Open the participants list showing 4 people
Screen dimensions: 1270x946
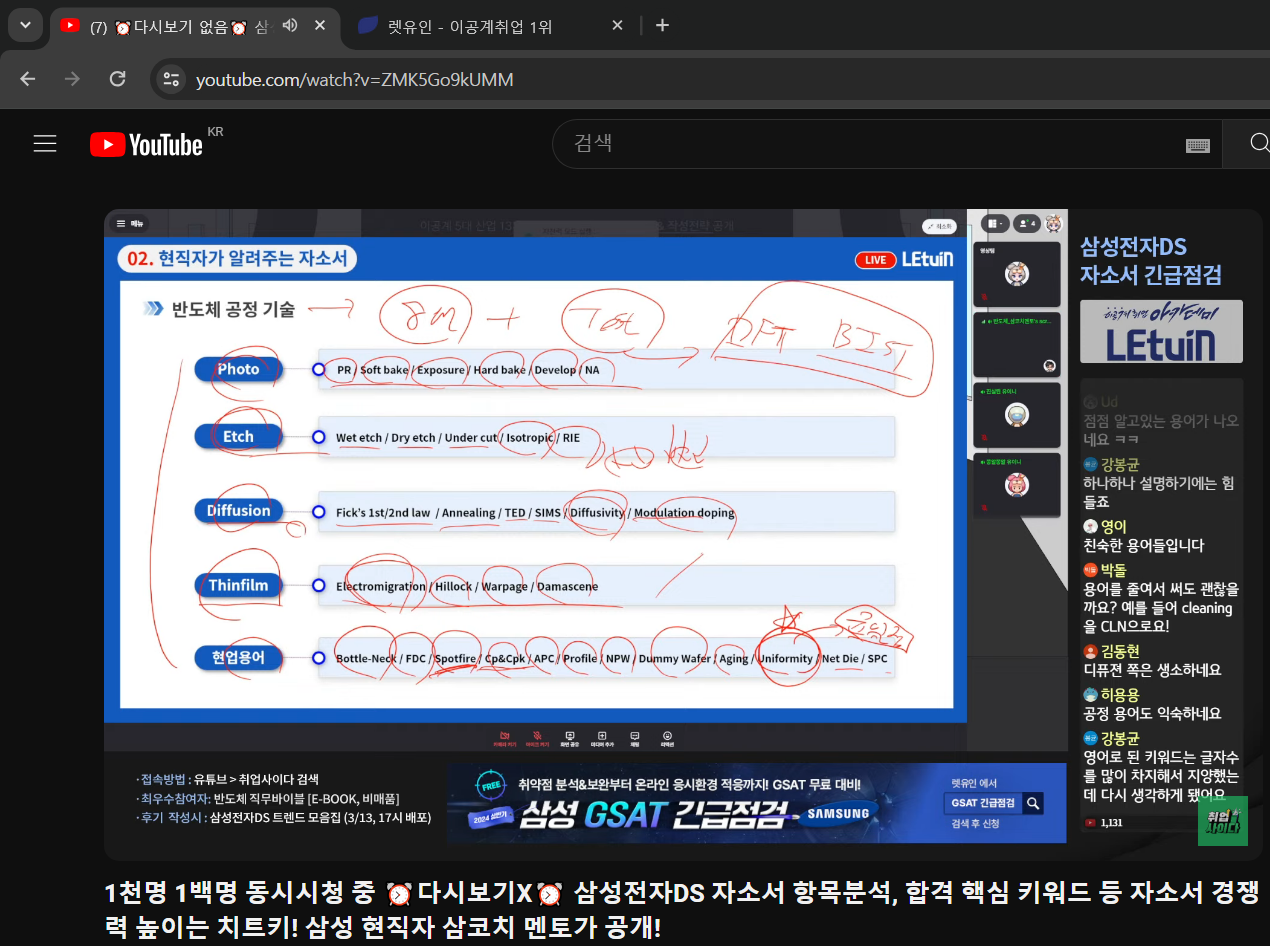(1025, 224)
